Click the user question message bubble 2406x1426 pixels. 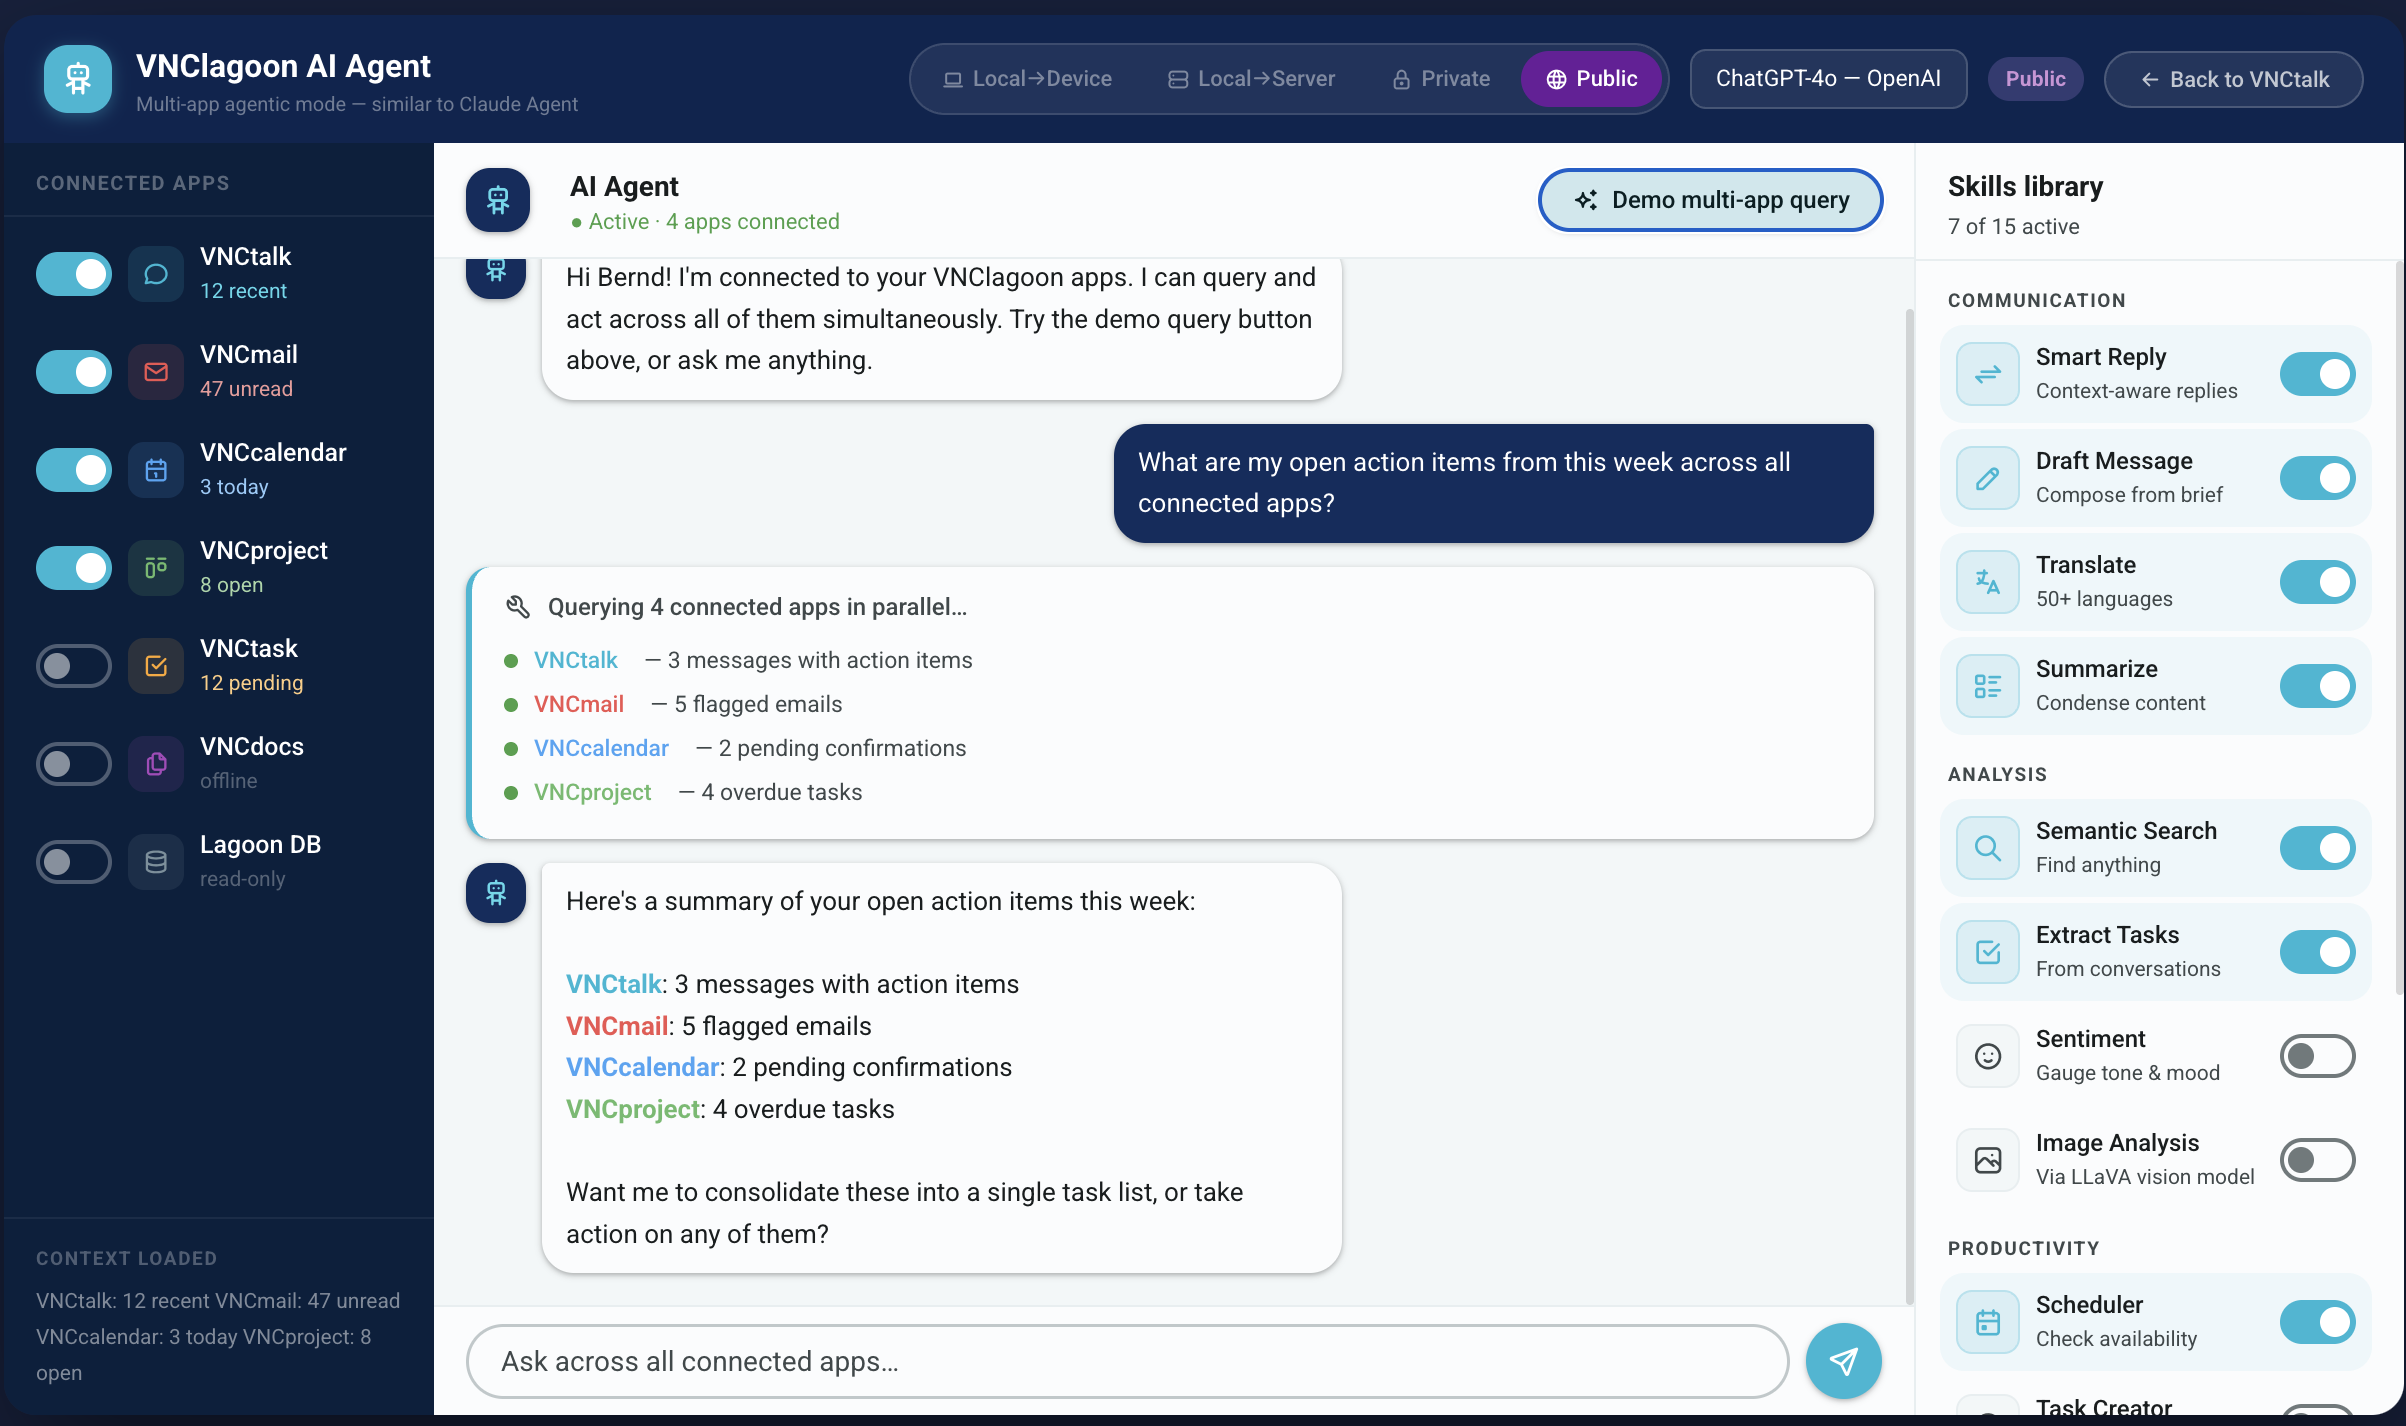point(1493,483)
